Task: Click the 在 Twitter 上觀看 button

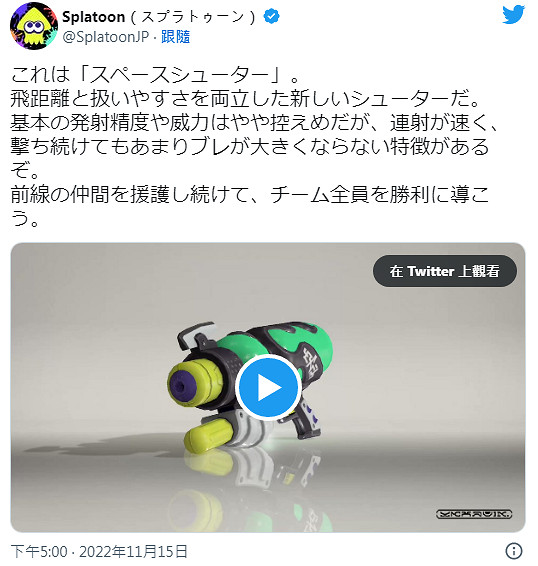Action: [x=445, y=271]
